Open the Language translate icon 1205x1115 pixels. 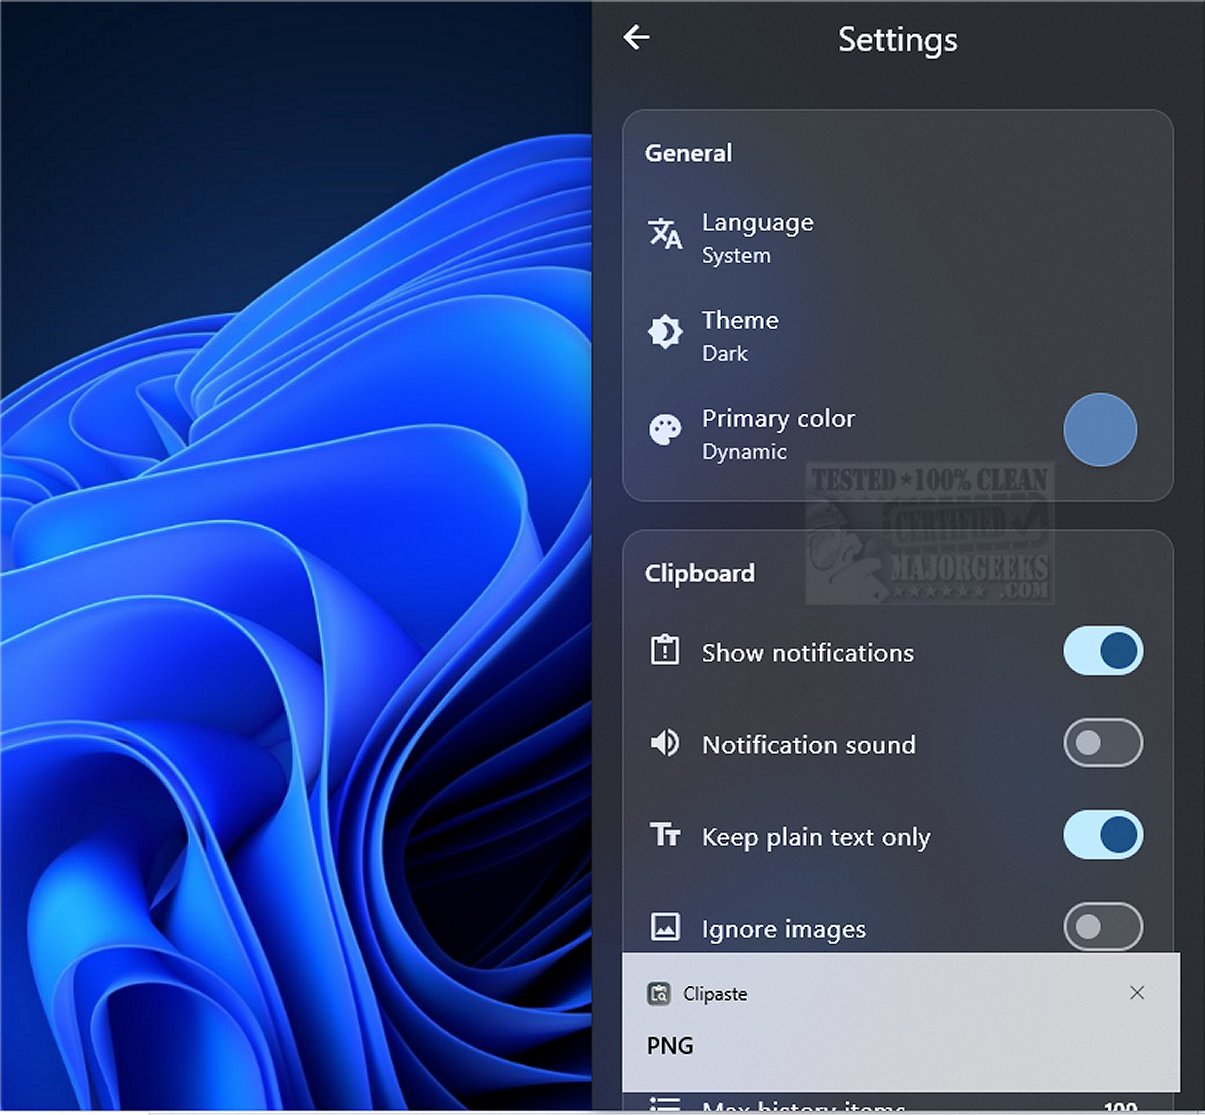[x=664, y=236]
